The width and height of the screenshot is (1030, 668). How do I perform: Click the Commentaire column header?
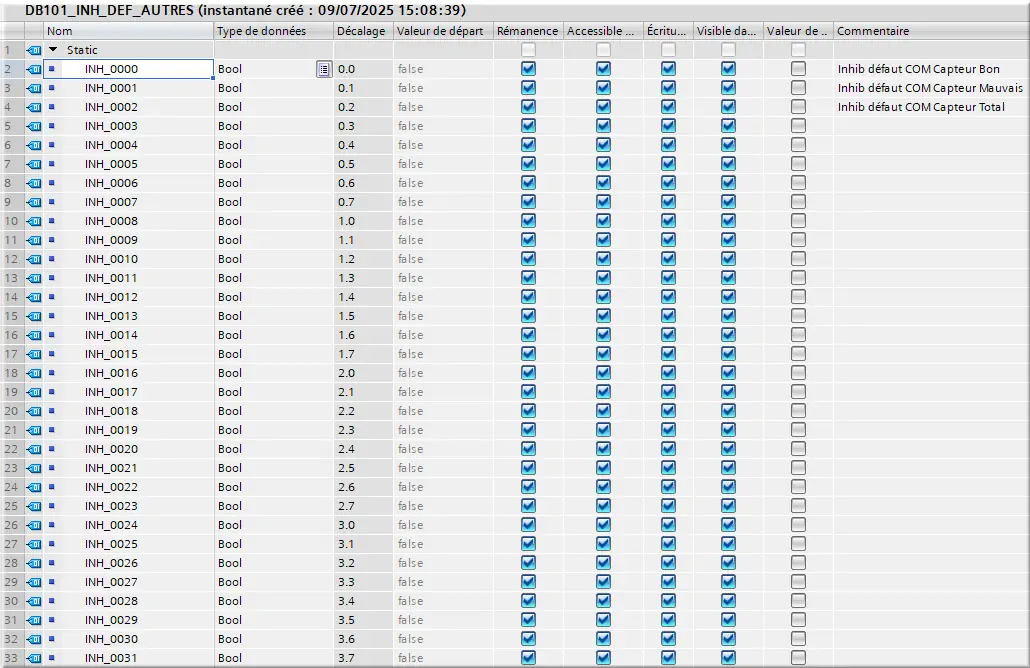coord(931,31)
